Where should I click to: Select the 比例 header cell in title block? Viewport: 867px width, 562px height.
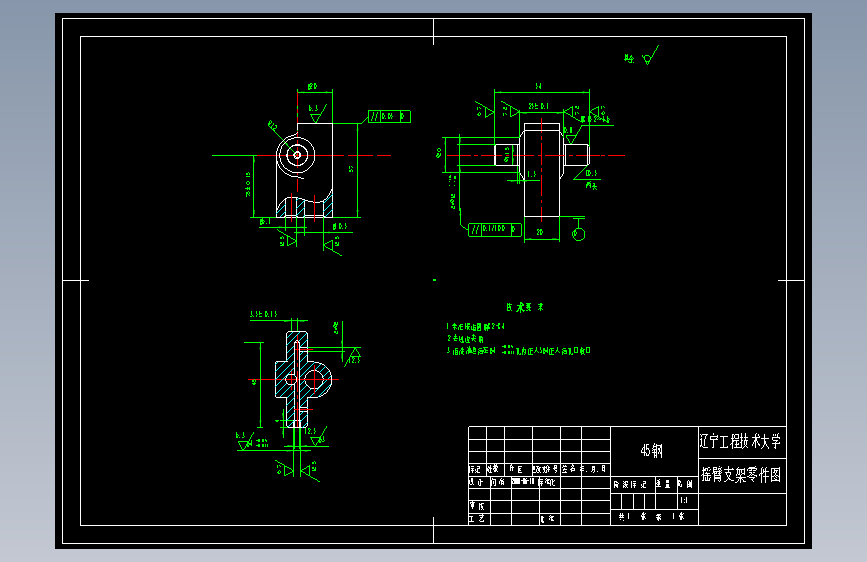click(688, 485)
